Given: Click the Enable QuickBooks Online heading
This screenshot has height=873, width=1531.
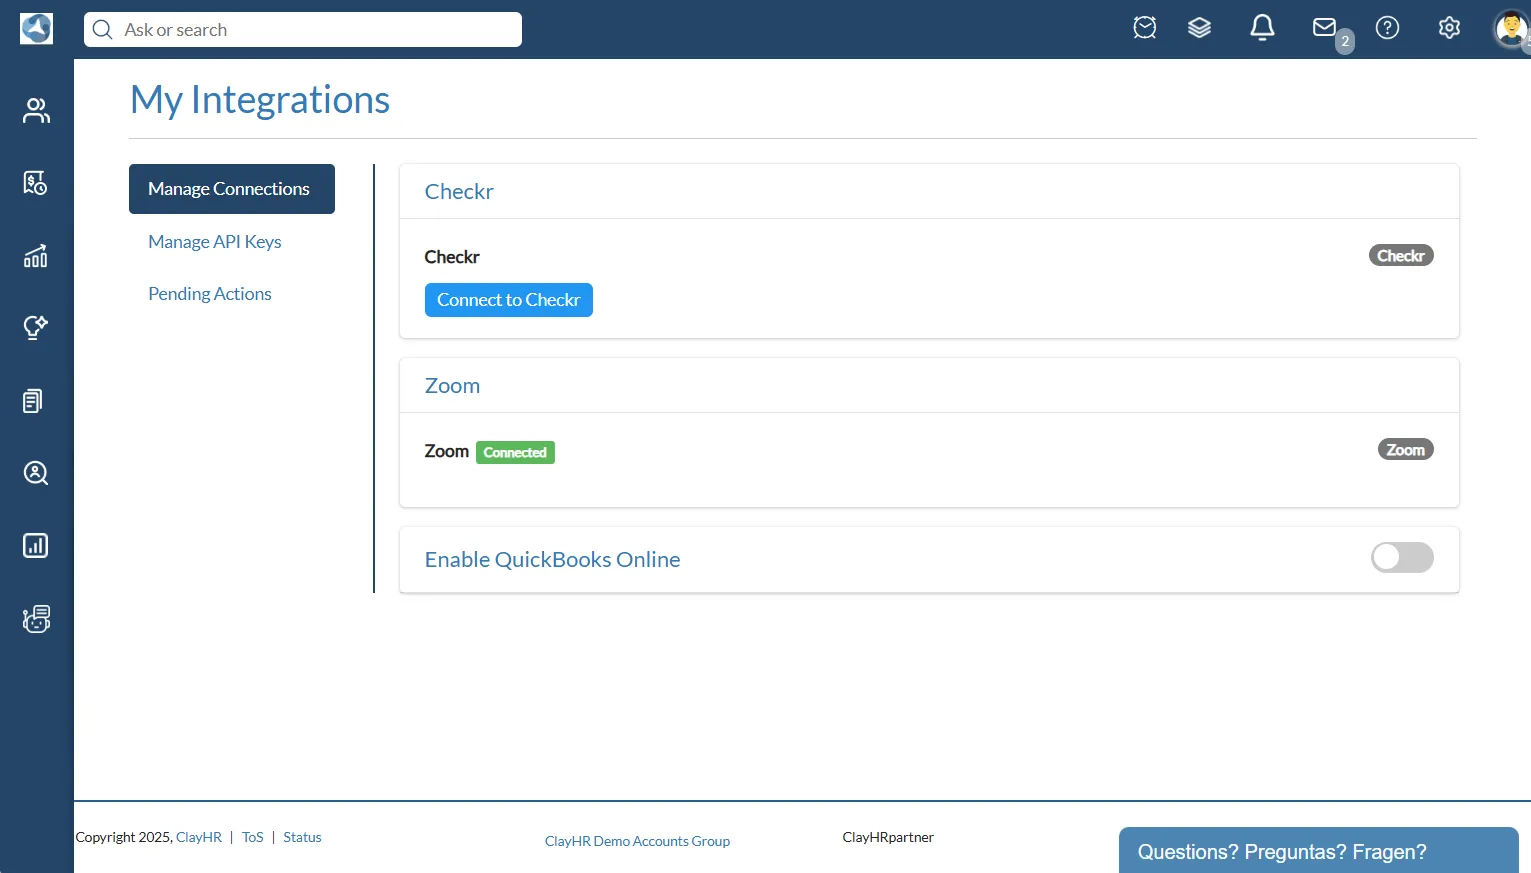Looking at the screenshot, I should pyautogui.click(x=553, y=560).
